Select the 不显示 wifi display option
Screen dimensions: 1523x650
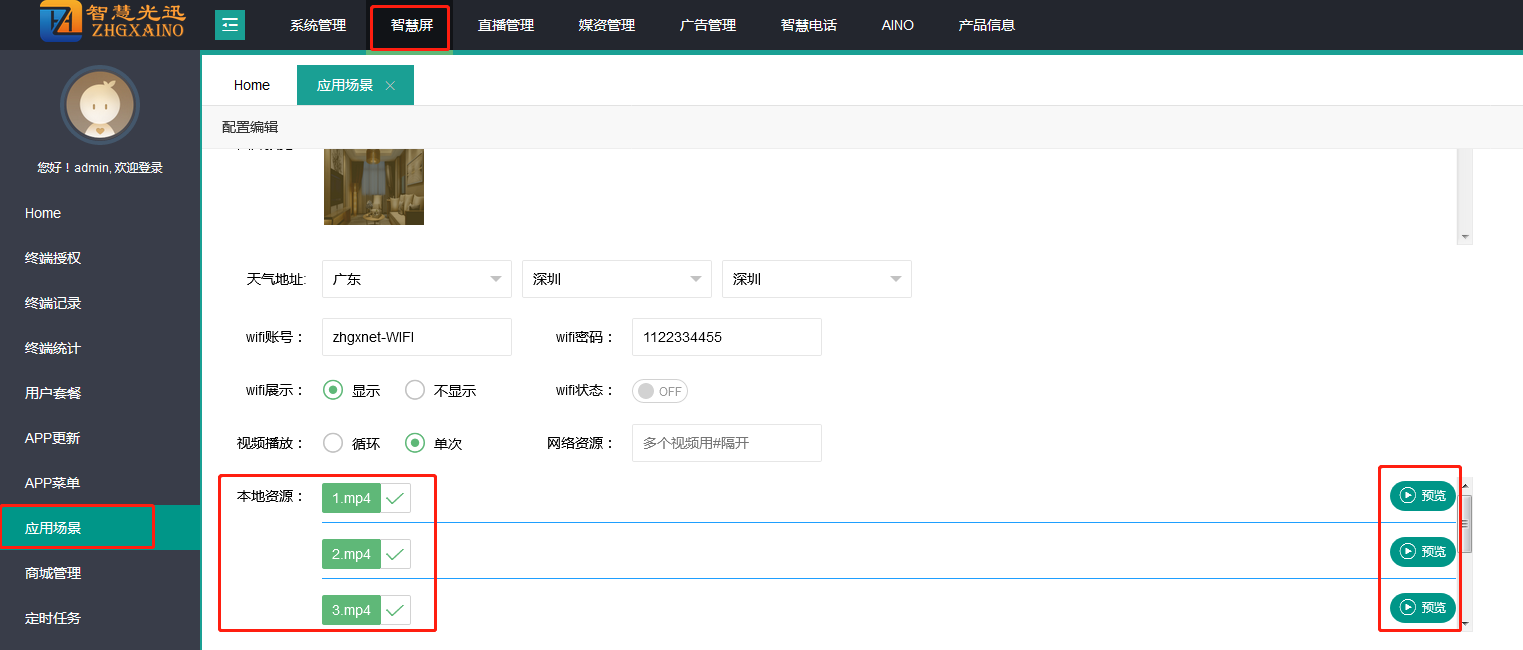(415, 390)
